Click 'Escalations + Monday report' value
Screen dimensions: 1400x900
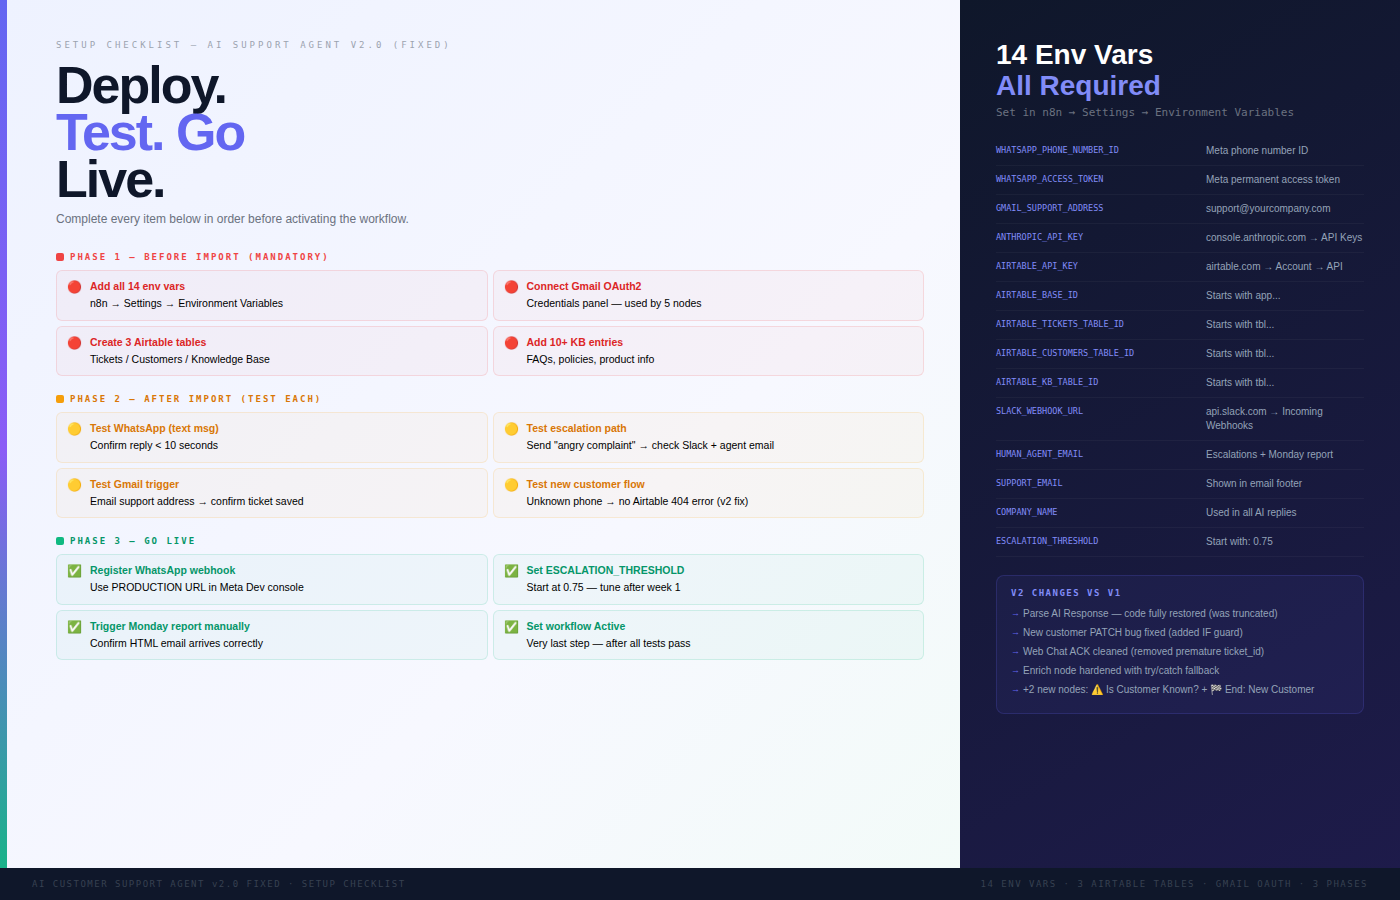point(1269,454)
